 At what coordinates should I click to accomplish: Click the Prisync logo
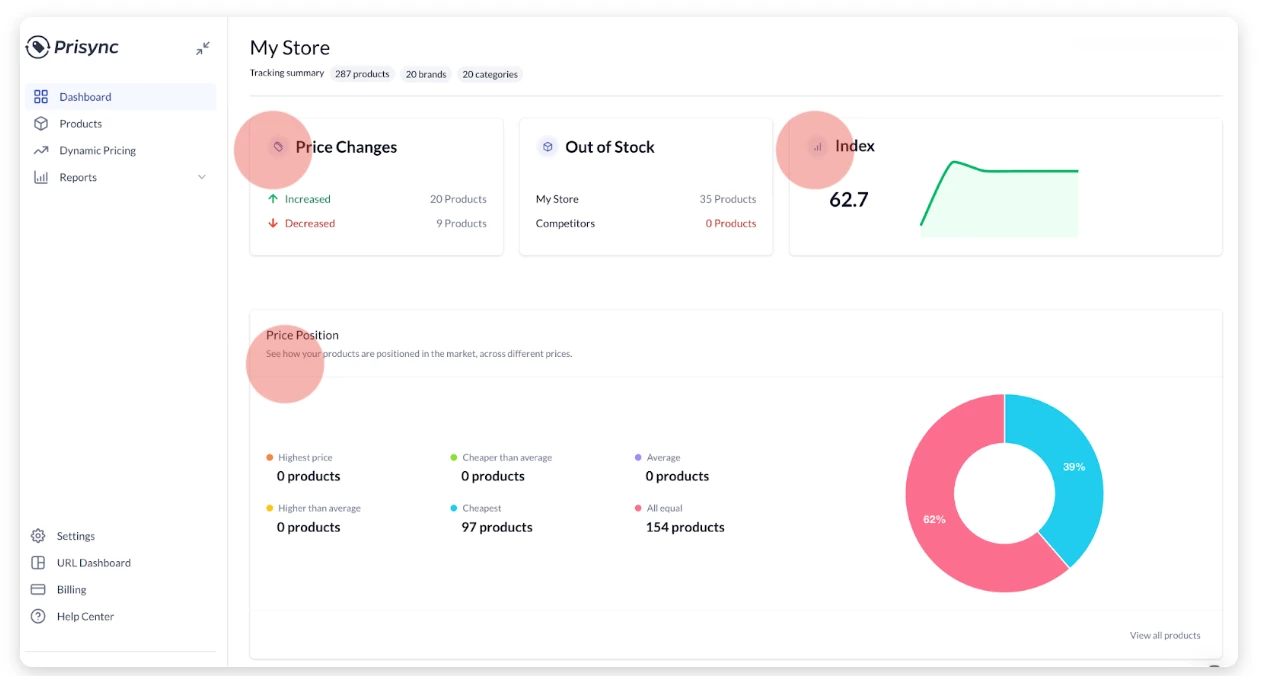[72, 47]
